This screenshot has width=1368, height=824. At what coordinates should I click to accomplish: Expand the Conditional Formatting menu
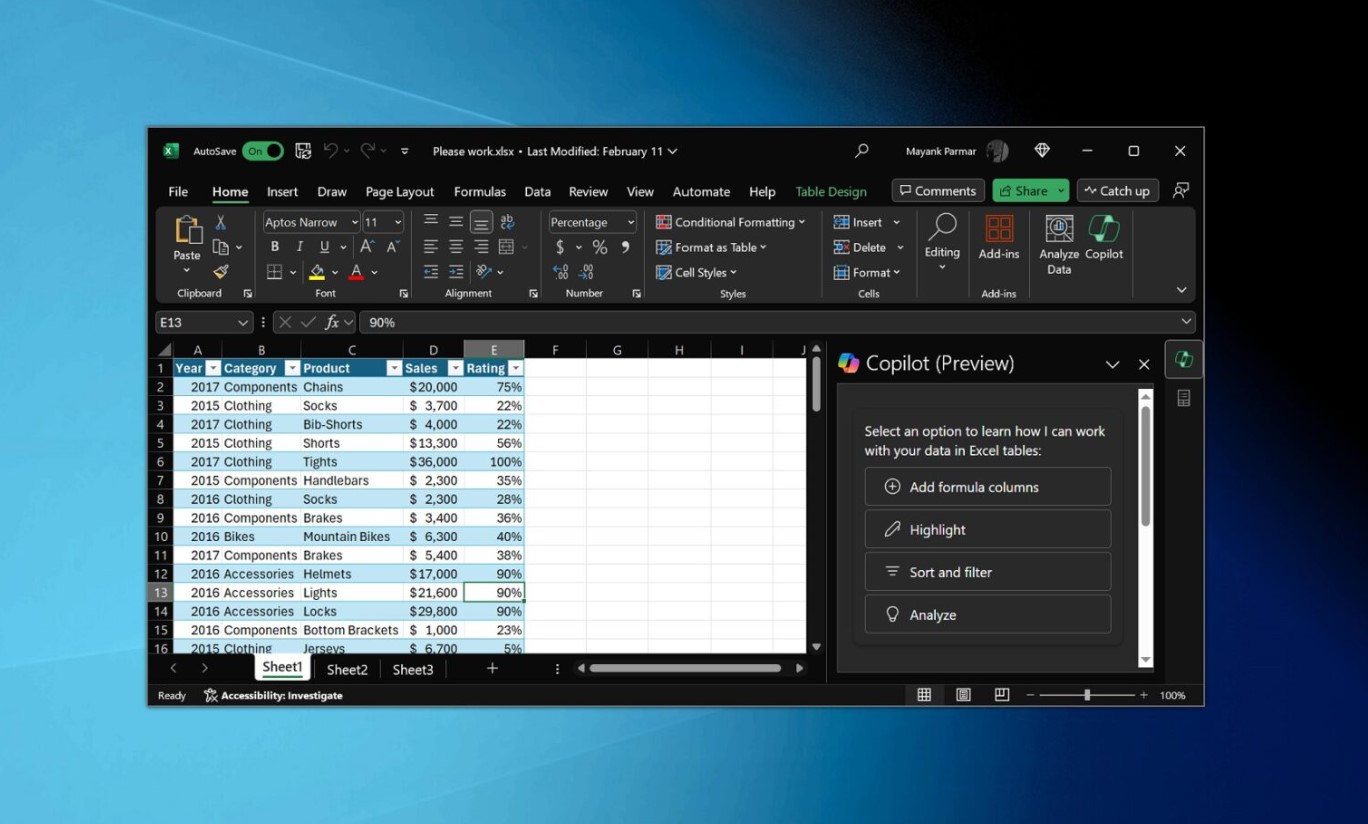click(x=730, y=222)
